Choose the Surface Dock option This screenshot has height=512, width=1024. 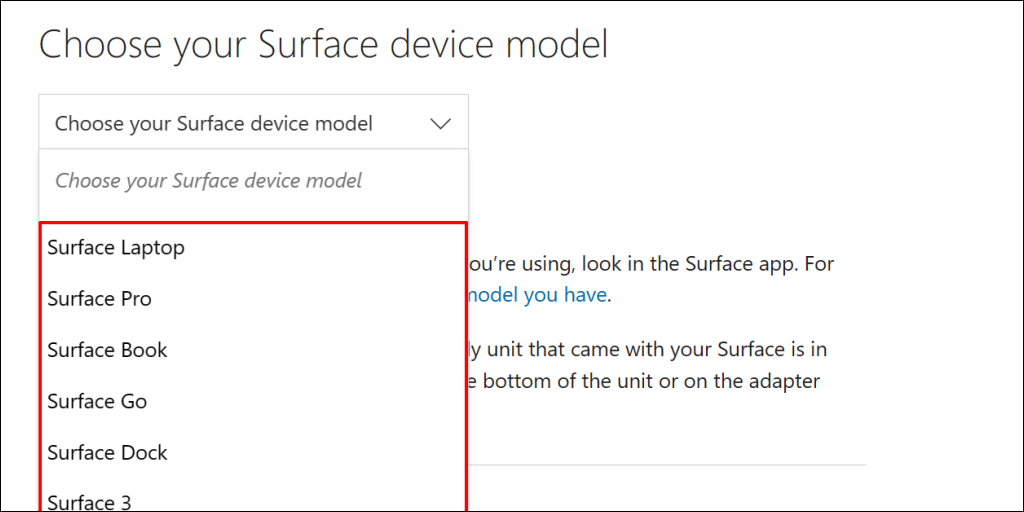107,452
